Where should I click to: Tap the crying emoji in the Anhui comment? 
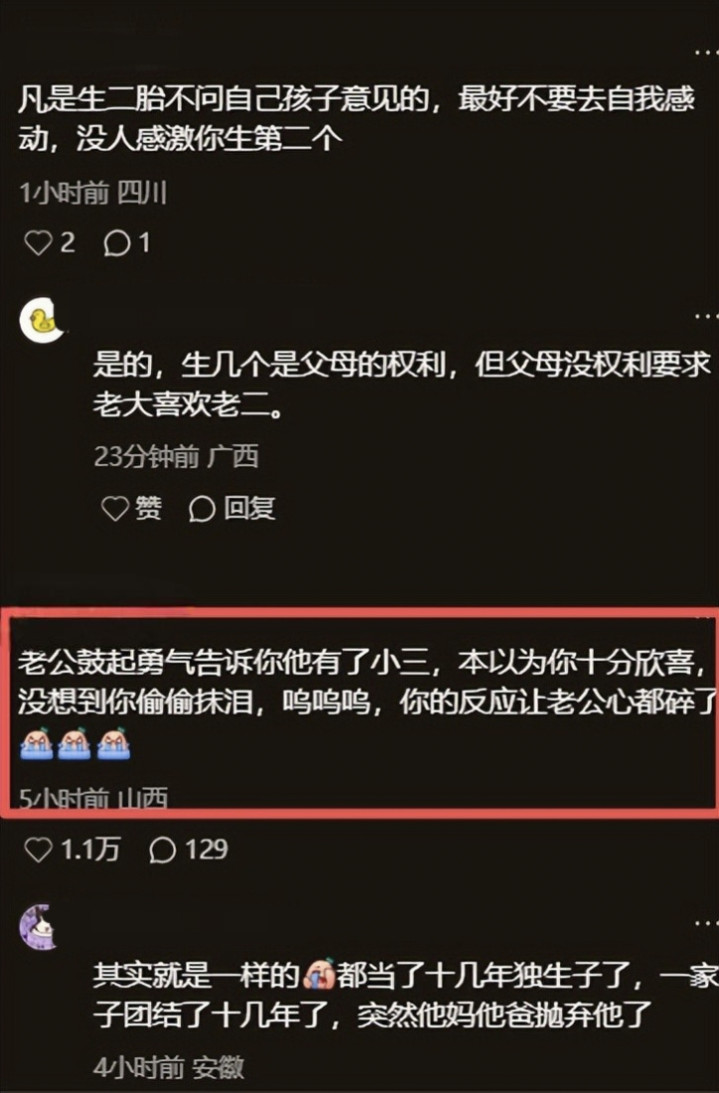click(319, 974)
